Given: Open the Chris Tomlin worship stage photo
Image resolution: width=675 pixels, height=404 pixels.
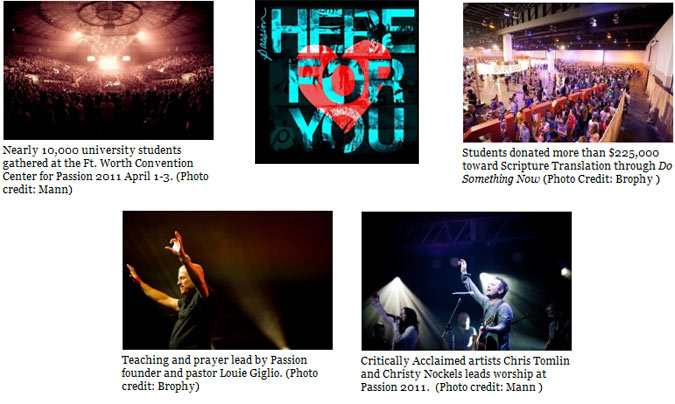Looking at the screenshot, I should click(x=467, y=281).
